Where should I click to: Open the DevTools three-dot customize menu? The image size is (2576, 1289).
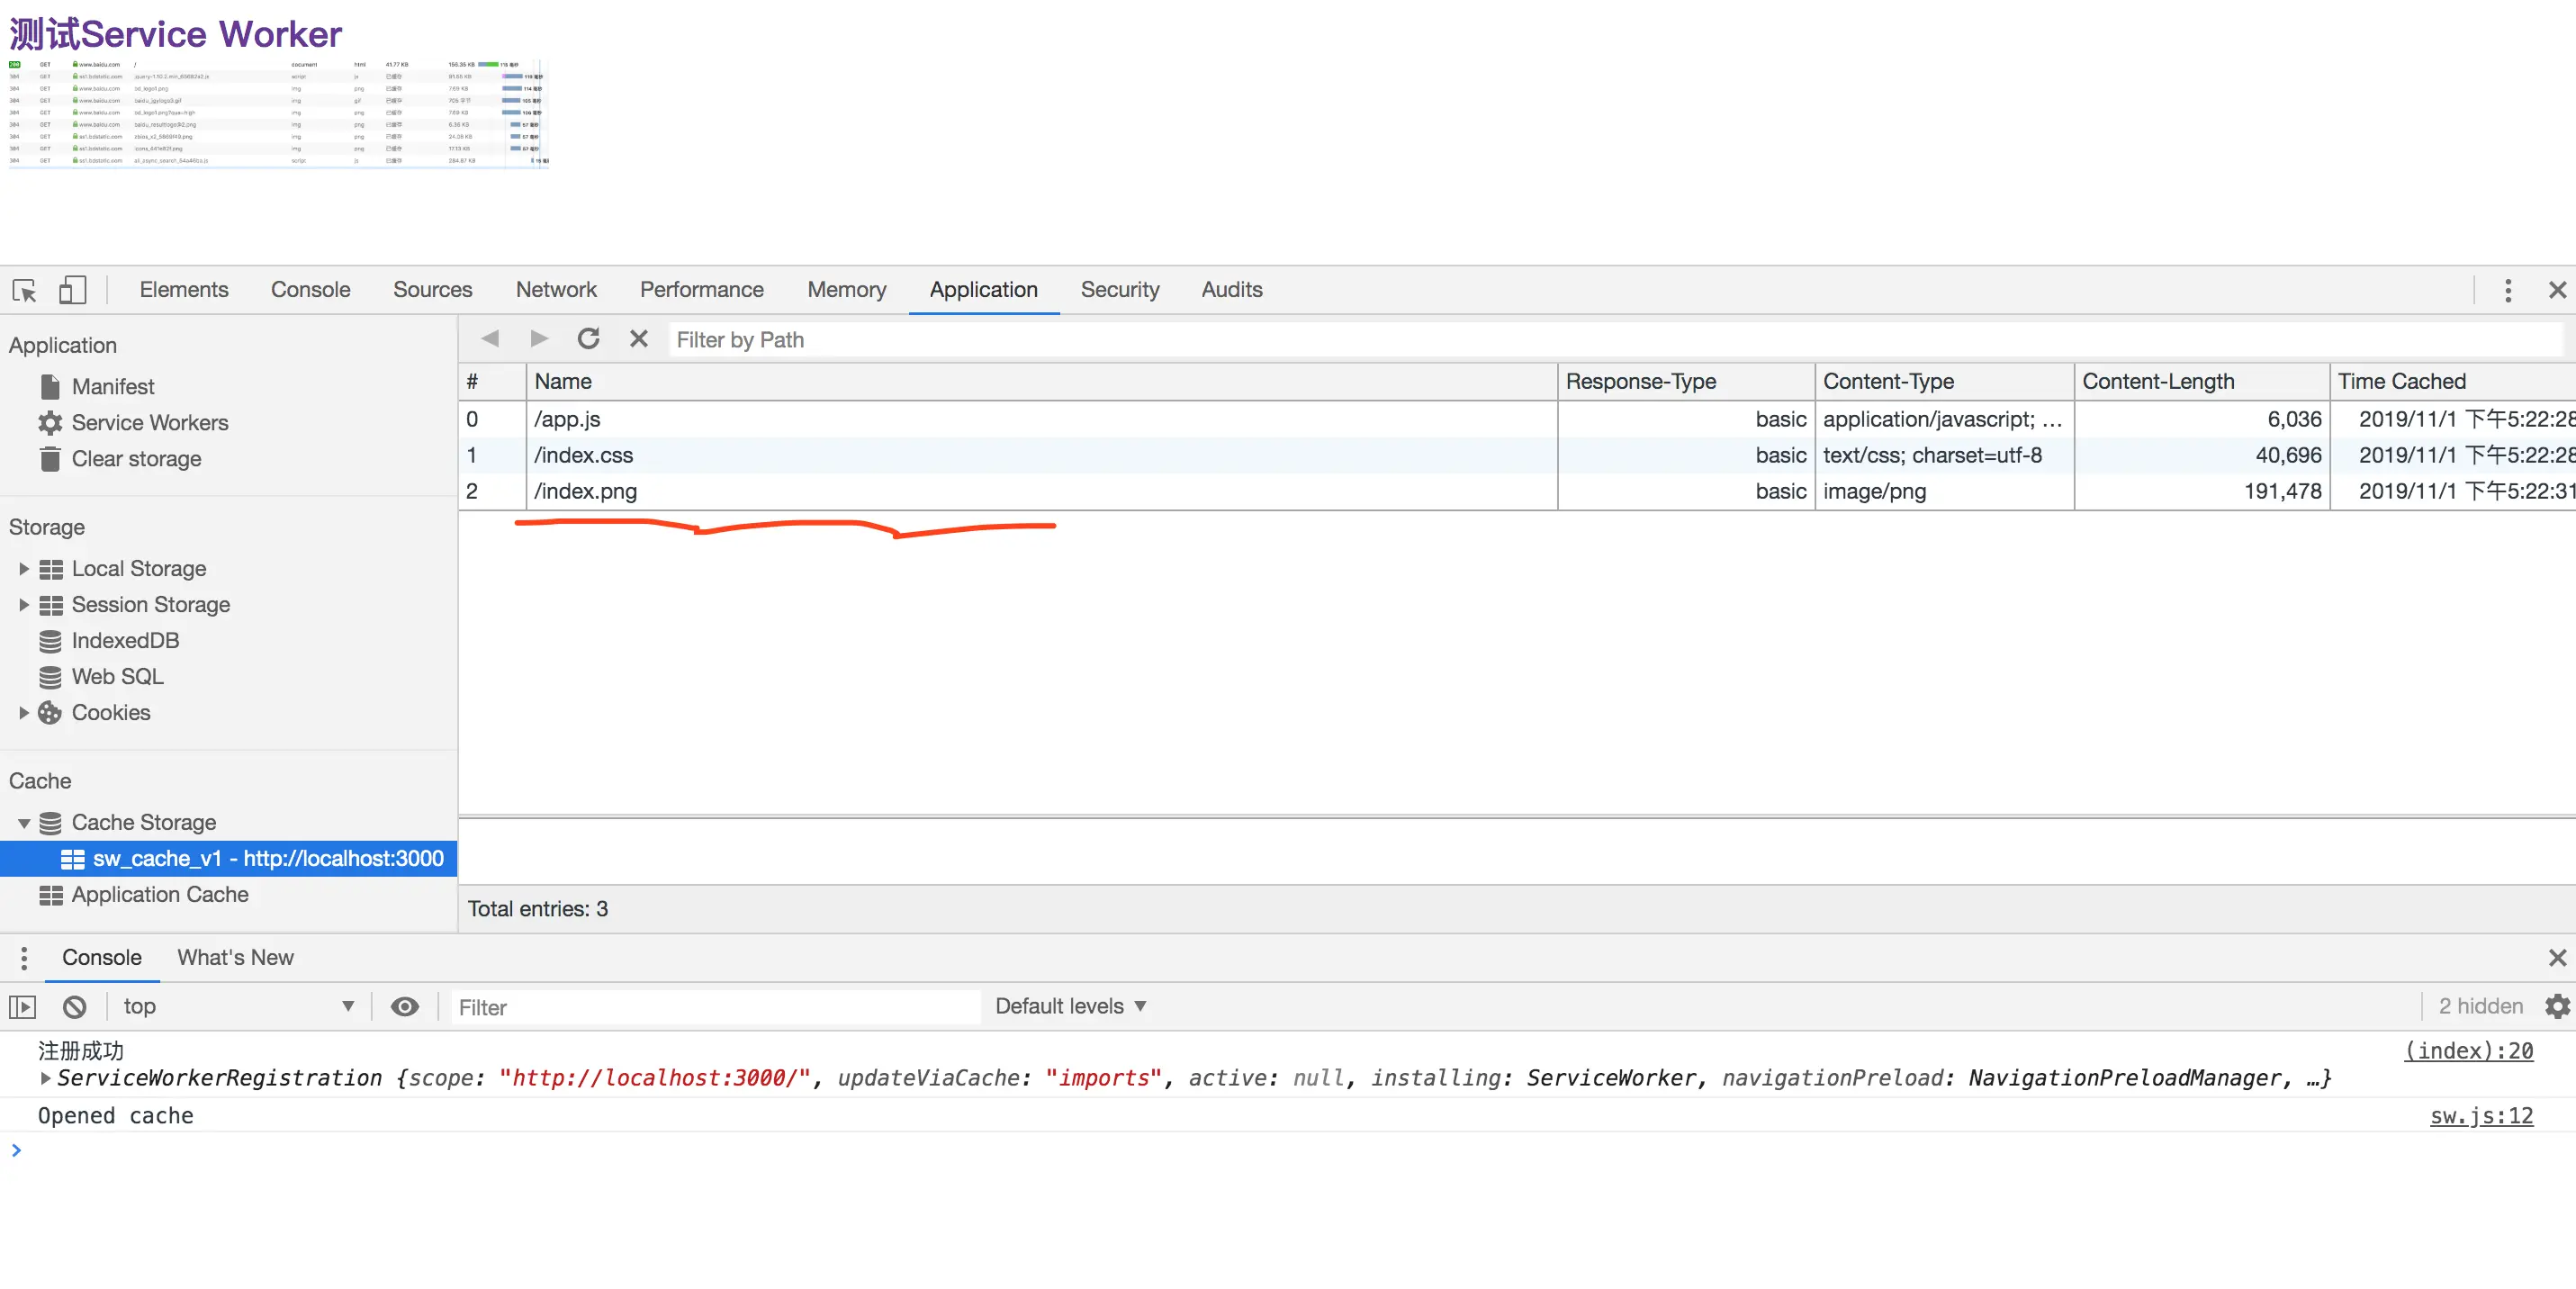(x=2507, y=290)
